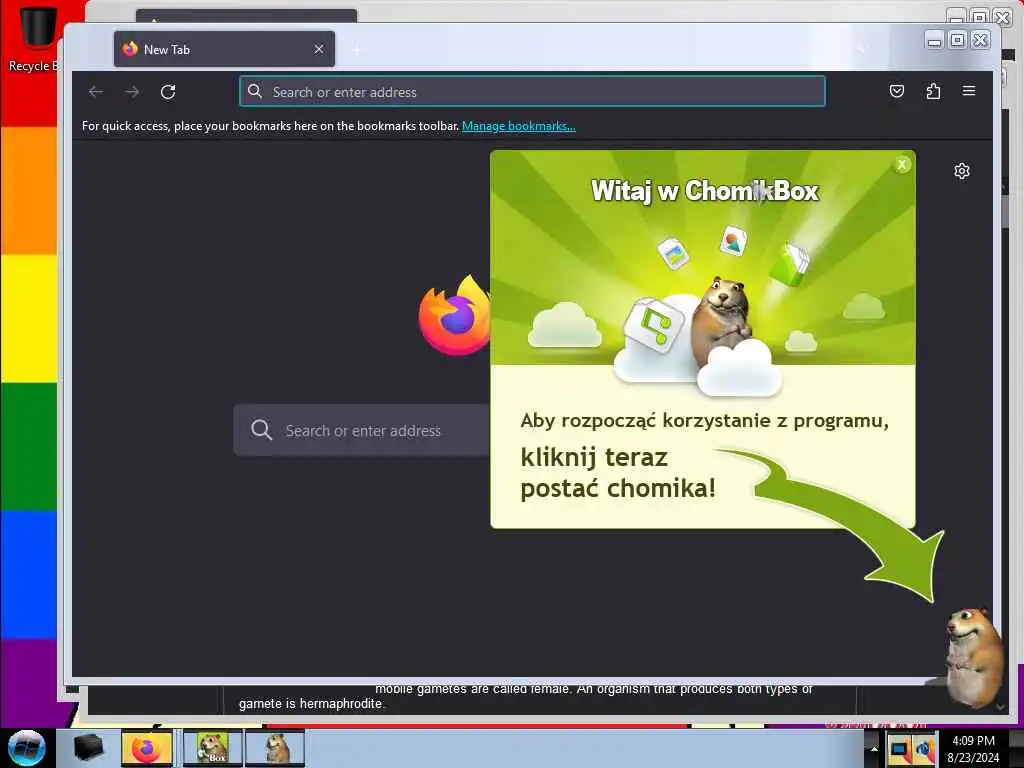Open a new tab with plus button
Screen dimensions: 1024x768
click(x=357, y=50)
